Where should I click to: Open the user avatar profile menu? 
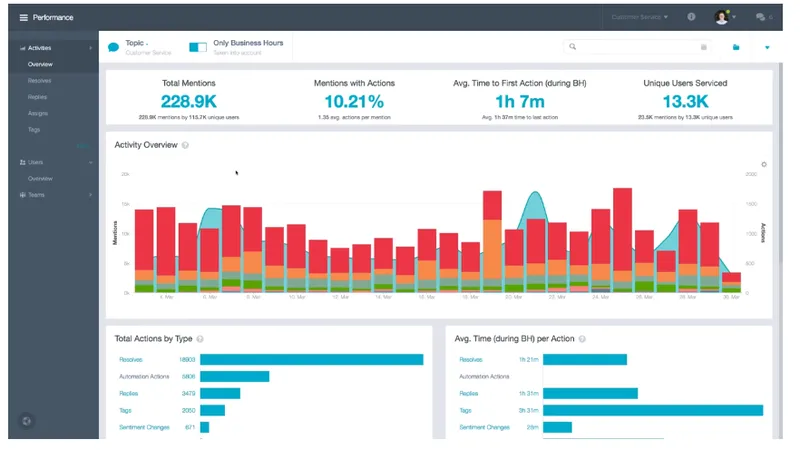pos(721,17)
